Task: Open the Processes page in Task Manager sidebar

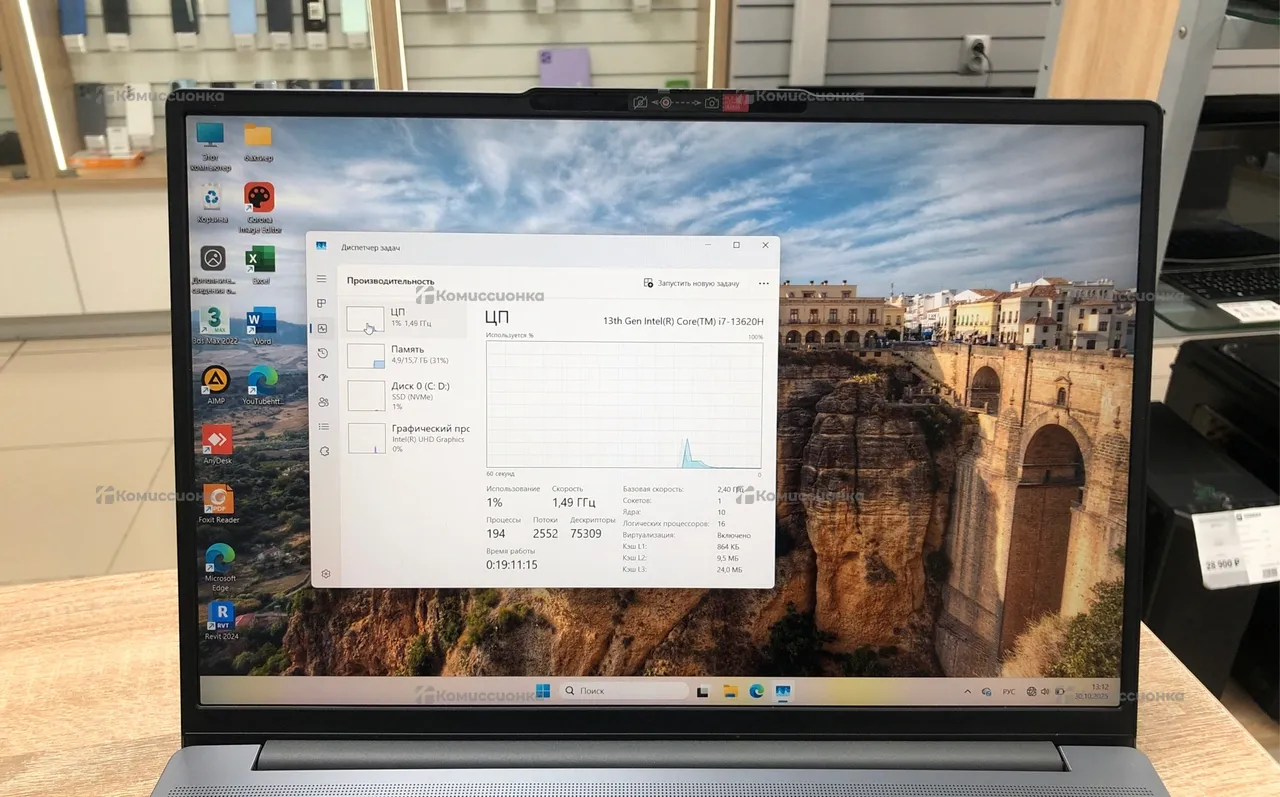Action: click(321, 303)
